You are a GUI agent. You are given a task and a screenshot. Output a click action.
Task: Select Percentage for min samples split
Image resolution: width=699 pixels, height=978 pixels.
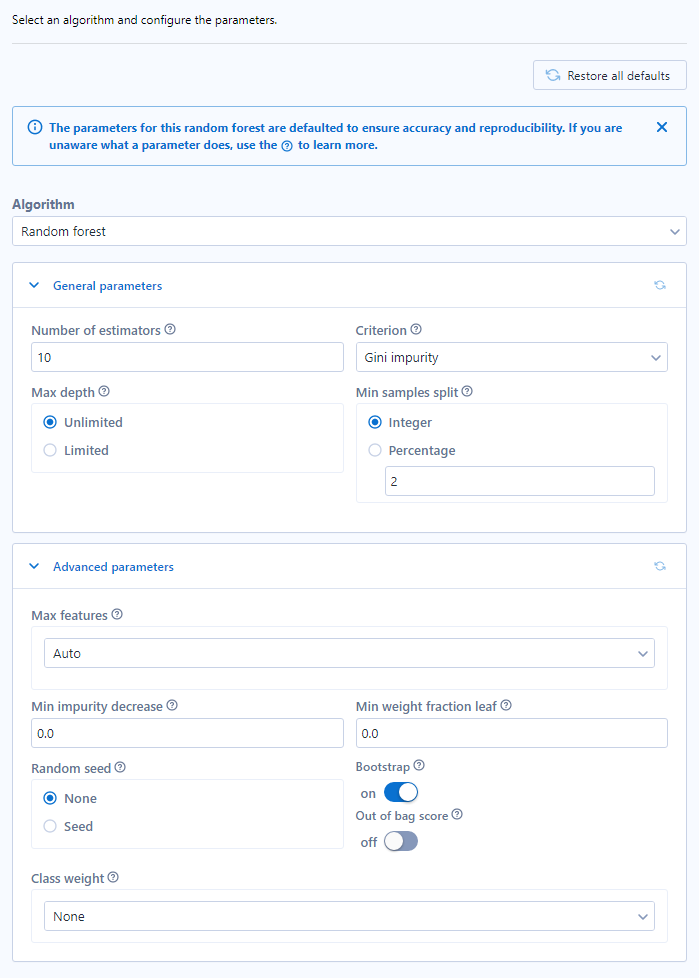pyautogui.click(x=375, y=450)
